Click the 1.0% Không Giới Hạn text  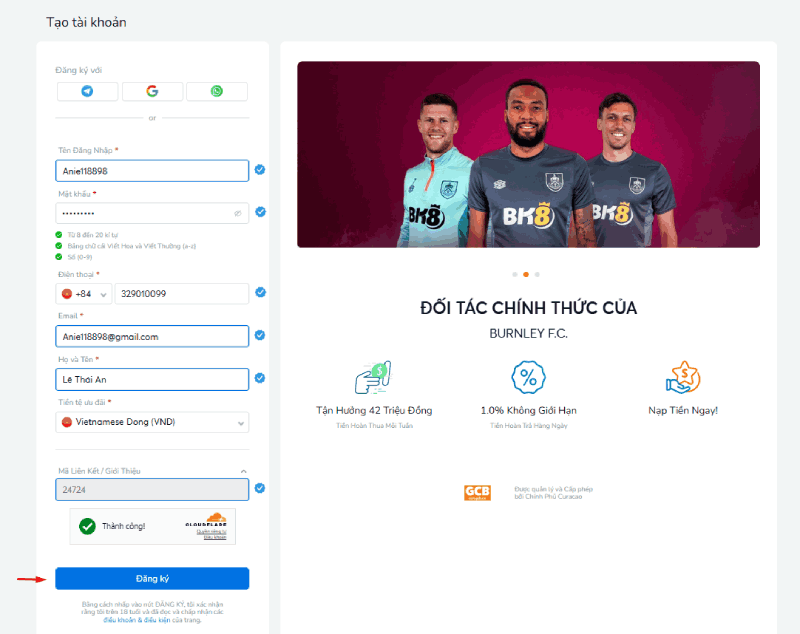click(x=529, y=411)
